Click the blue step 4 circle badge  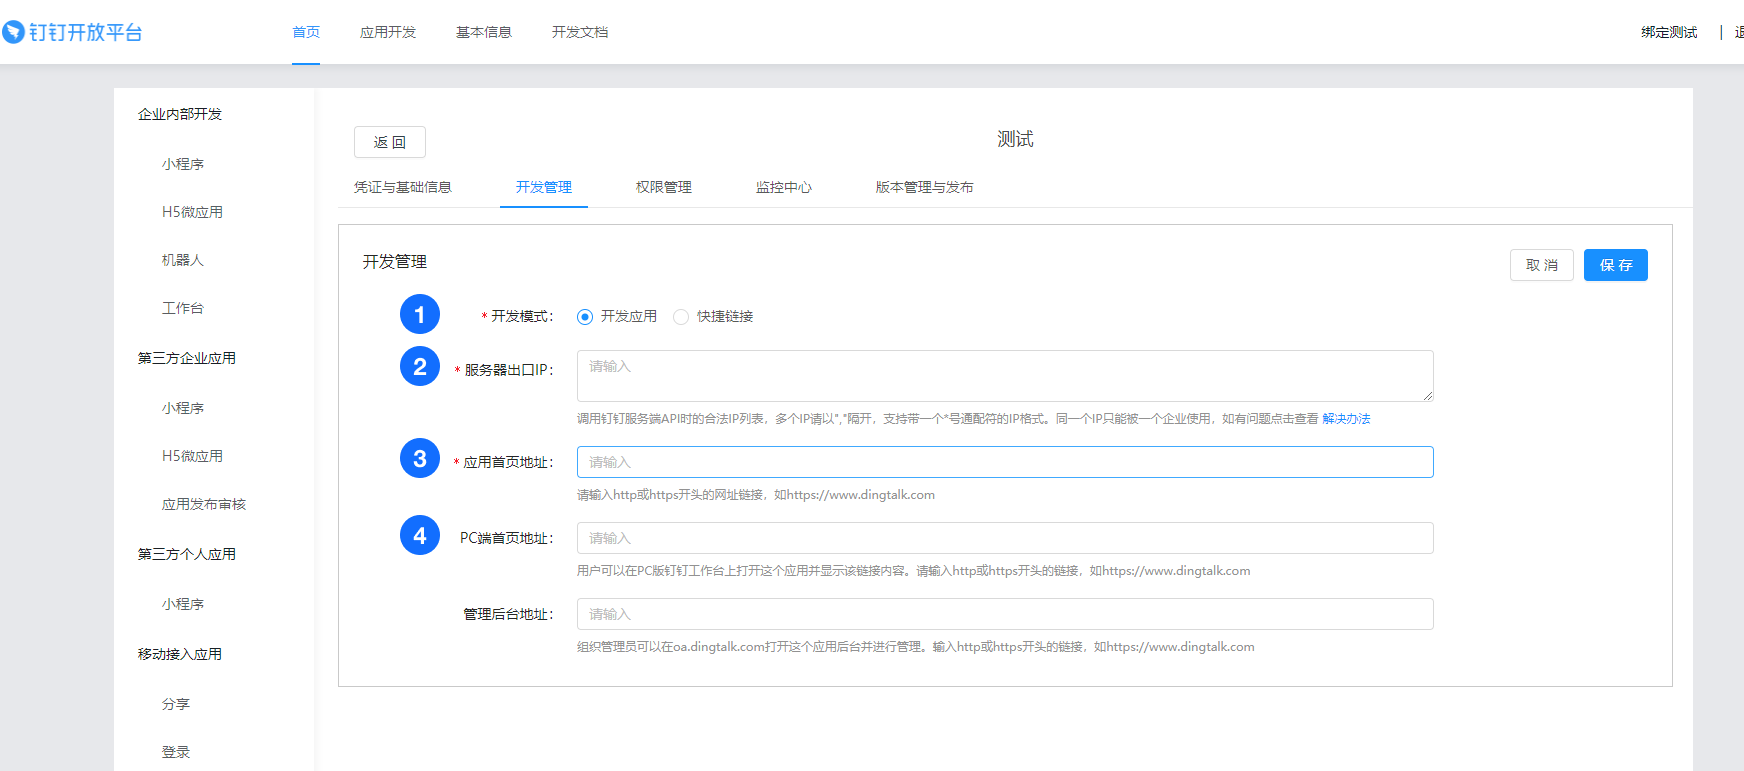click(420, 535)
